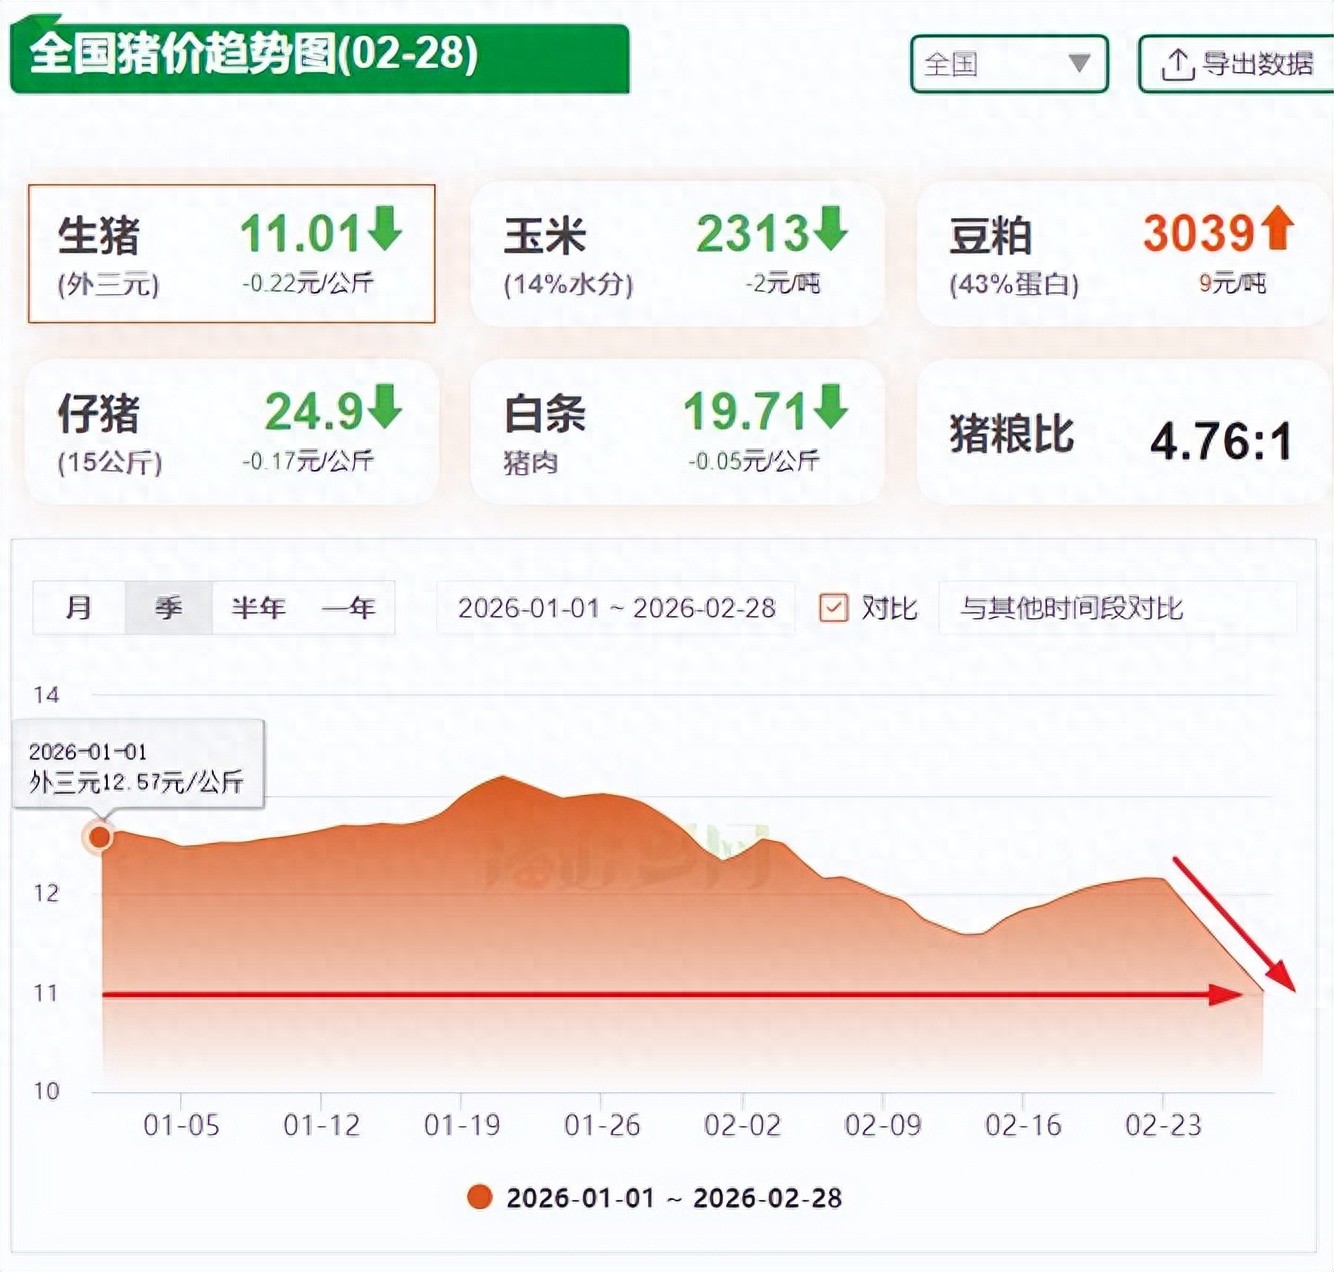1334x1272 pixels.
Task: Click green down arrow beside 玉米 price
Action: pos(830,228)
